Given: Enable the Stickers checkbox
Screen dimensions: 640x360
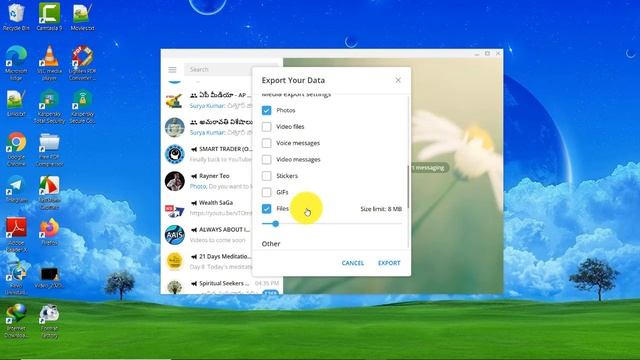Looking at the screenshot, I should point(266,176).
